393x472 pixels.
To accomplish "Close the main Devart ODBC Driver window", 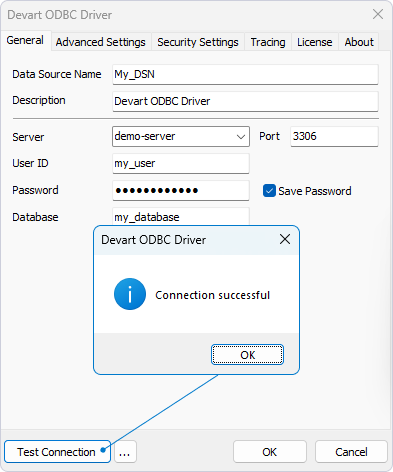I will tap(378, 14).
